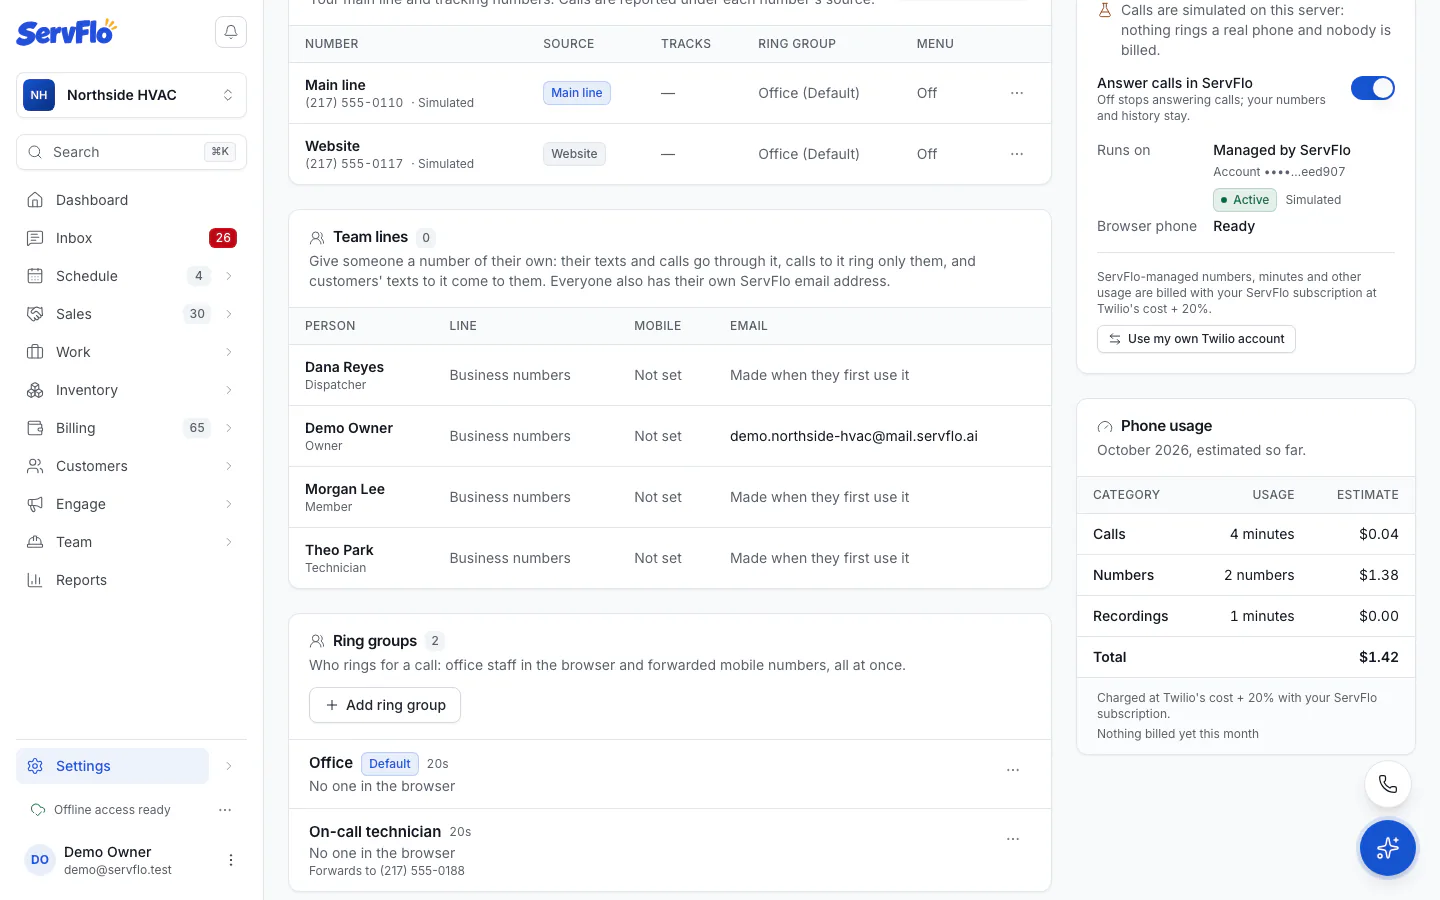
Task: Open more options for Website number row
Action: click(x=1017, y=154)
